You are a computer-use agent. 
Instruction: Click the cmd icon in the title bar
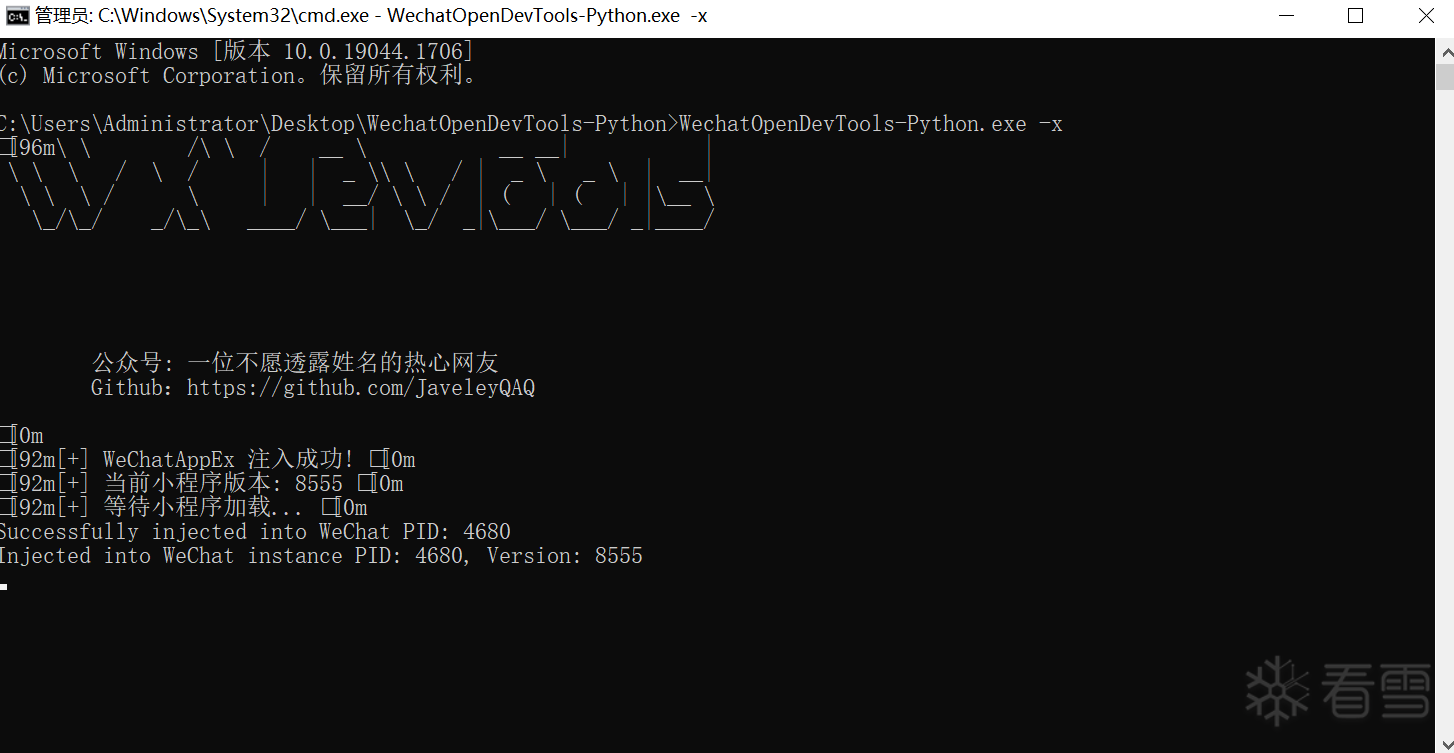click(17, 15)
